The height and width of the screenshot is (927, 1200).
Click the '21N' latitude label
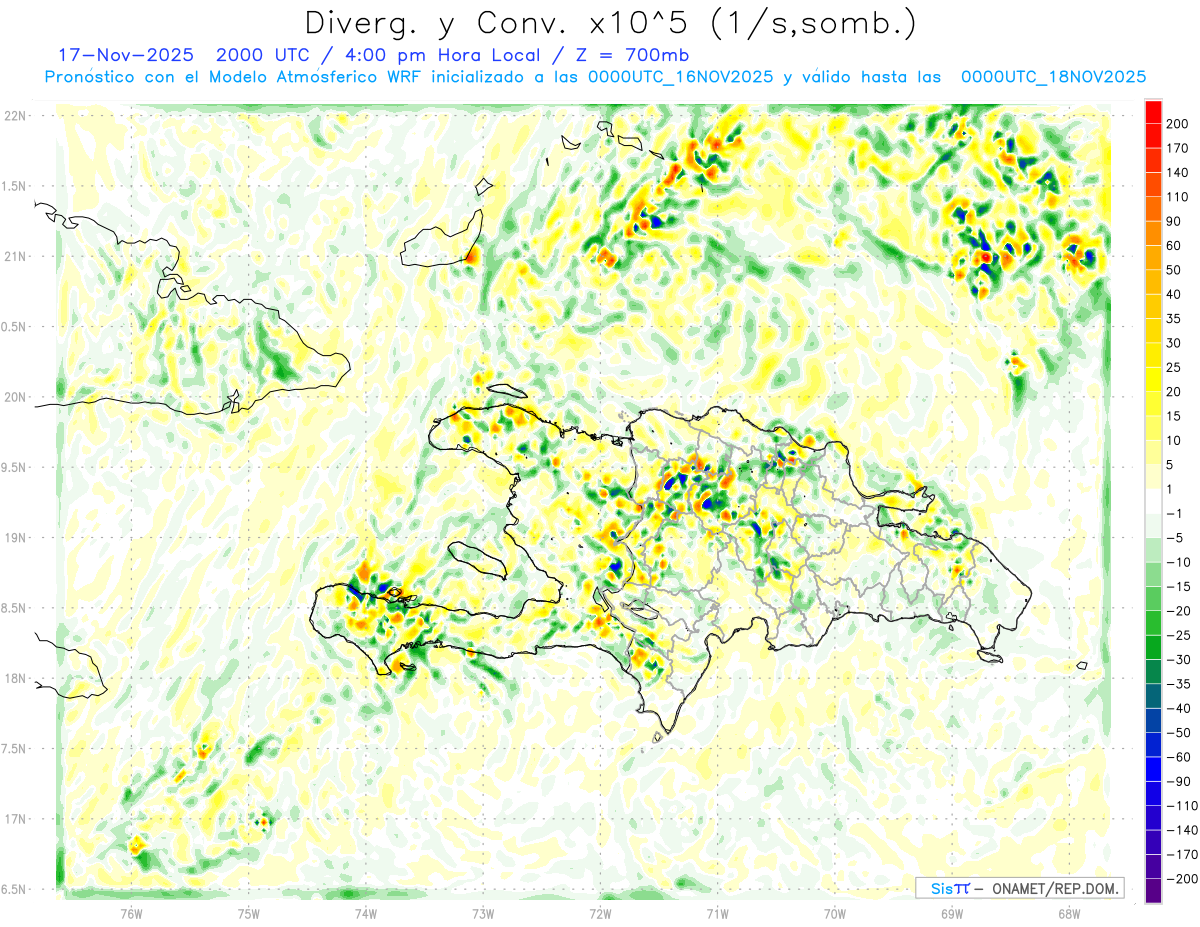[15, 256]
